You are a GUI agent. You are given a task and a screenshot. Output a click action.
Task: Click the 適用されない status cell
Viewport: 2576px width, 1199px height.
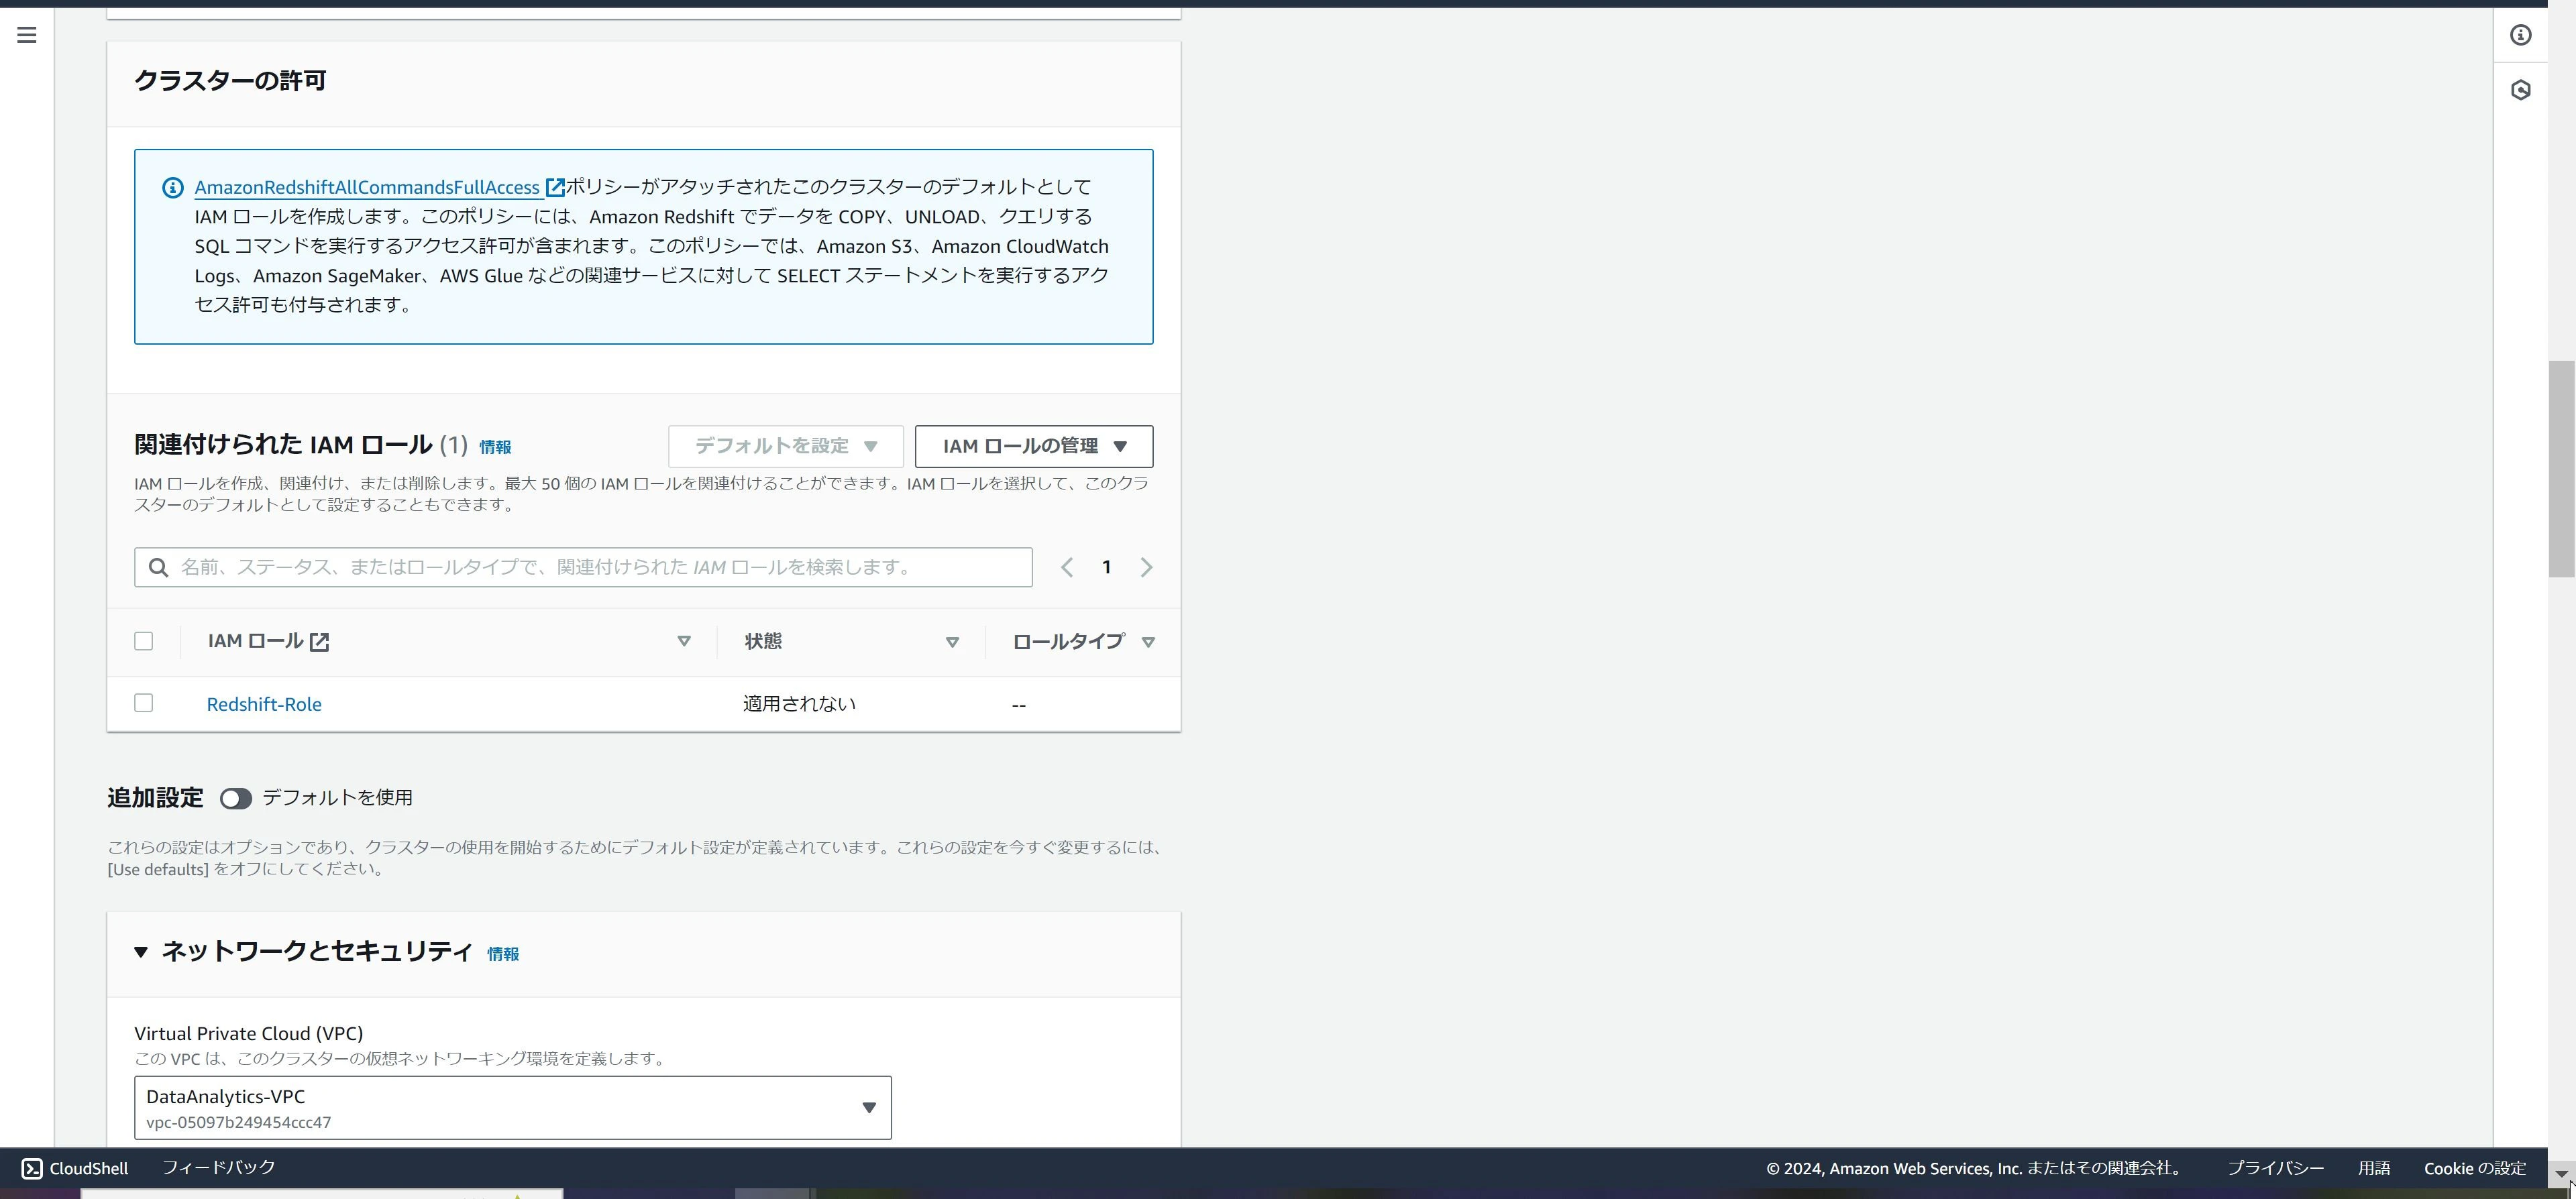click(799, 704)
